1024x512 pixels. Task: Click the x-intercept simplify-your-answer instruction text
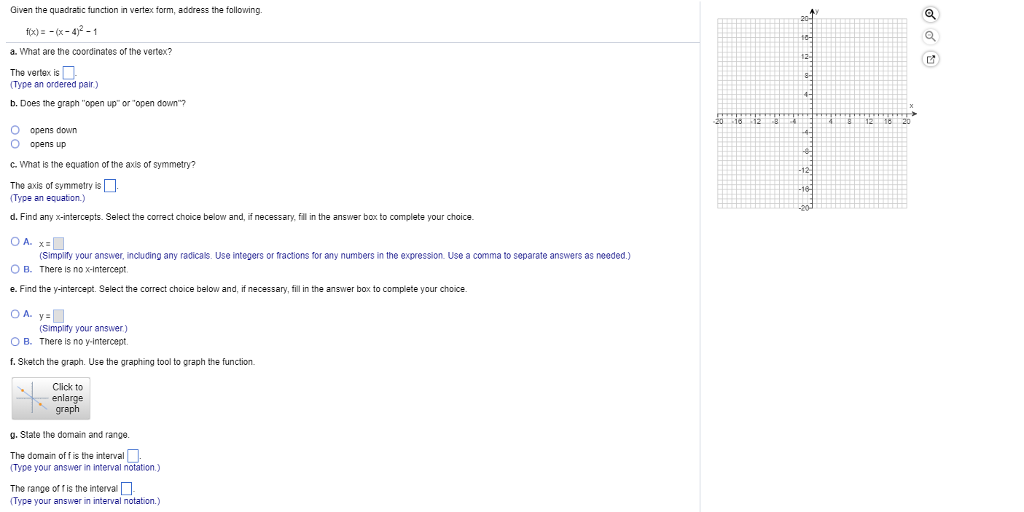pos(335,256)
